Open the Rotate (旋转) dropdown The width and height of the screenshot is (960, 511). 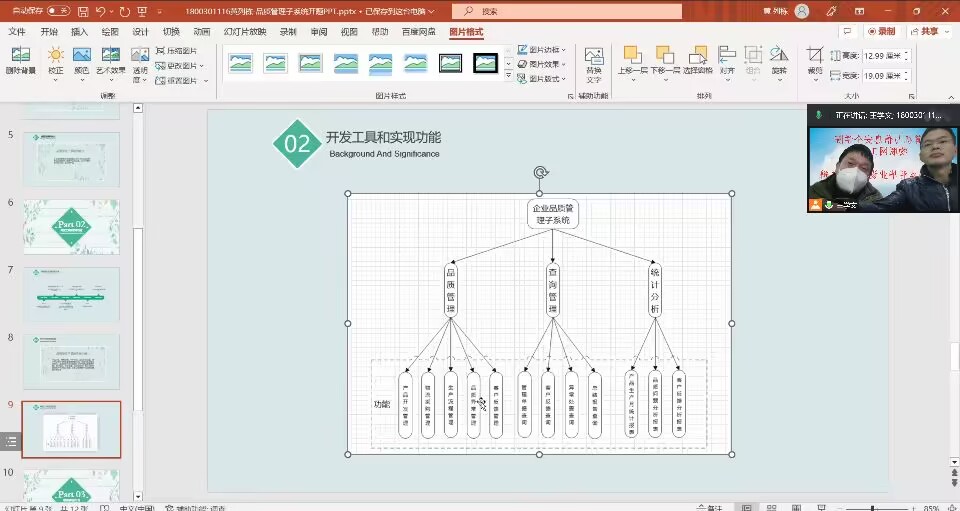tap(779, 60)
